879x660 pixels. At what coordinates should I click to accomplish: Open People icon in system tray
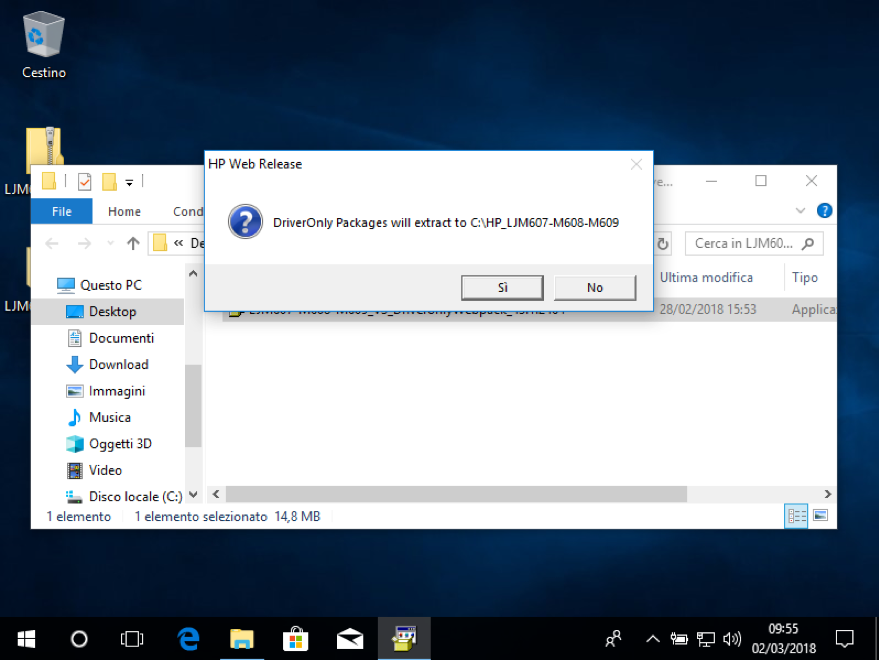click(x=613, y=639)
